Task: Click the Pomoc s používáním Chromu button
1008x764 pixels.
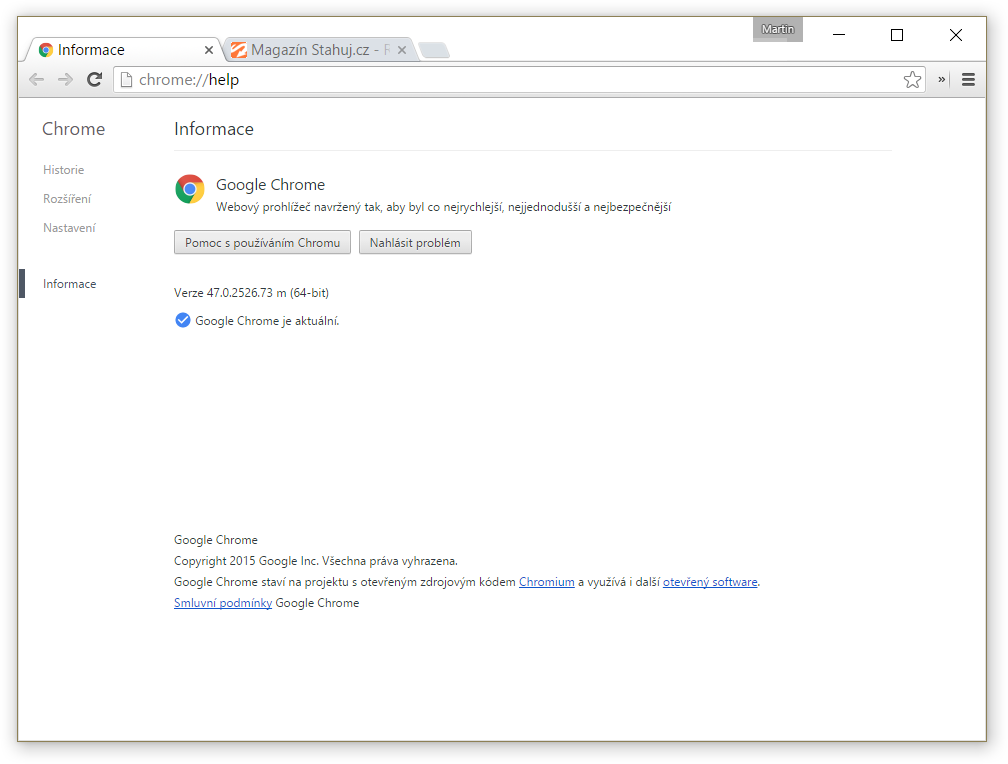Action: click(x=262, y=242)
